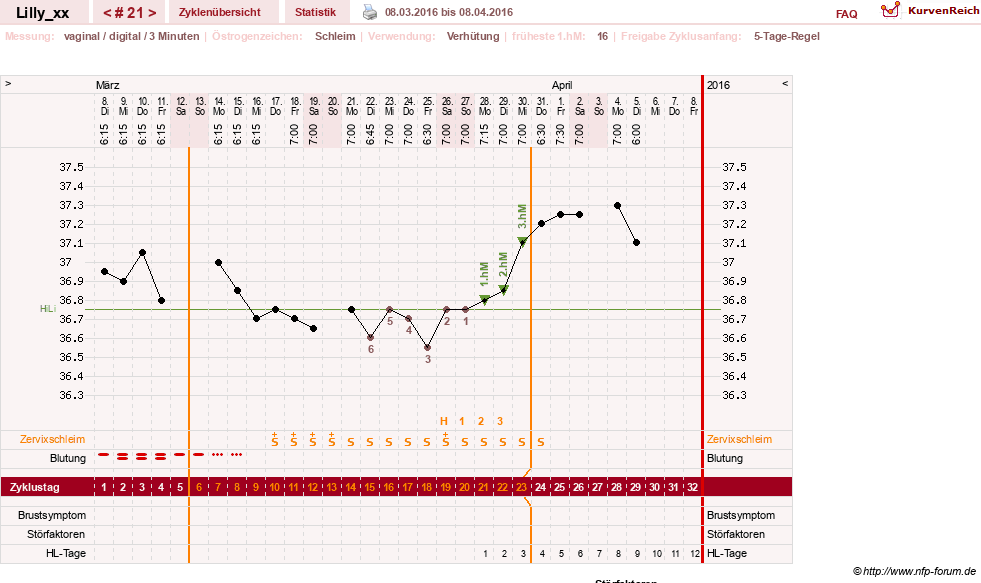Click the Lilly_xx username
This screenshot has width=981, height=583.
click(43, 13)
